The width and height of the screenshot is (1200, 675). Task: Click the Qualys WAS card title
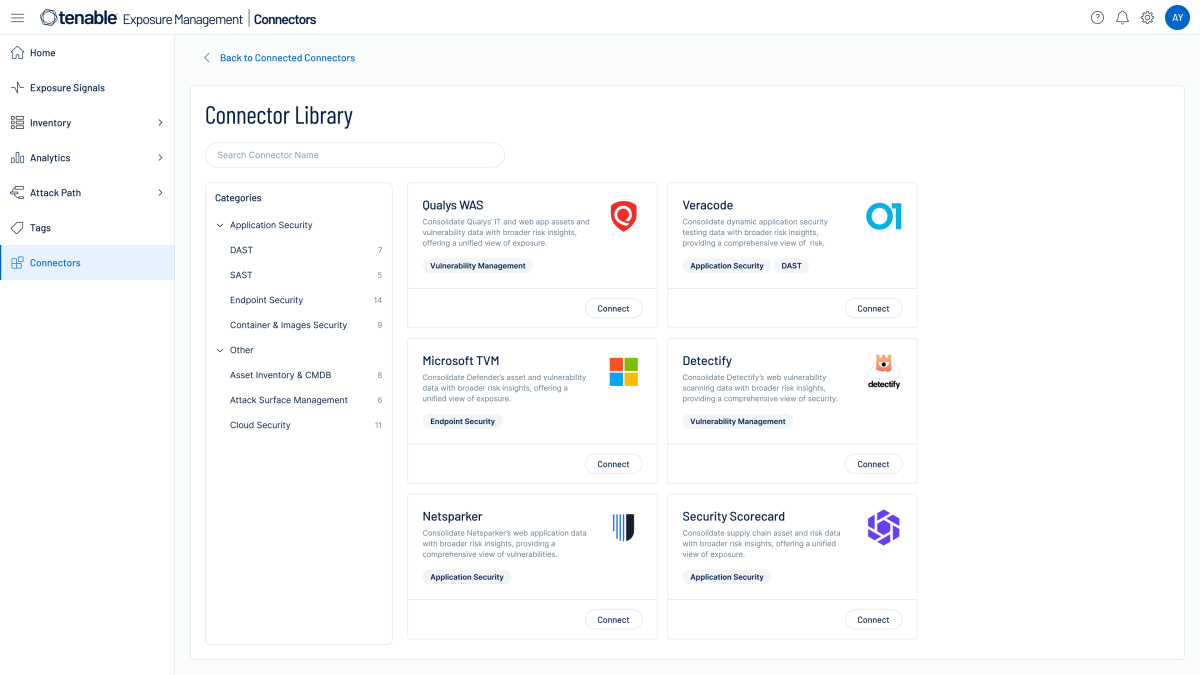pyautogui.click(x=453, y=205)
